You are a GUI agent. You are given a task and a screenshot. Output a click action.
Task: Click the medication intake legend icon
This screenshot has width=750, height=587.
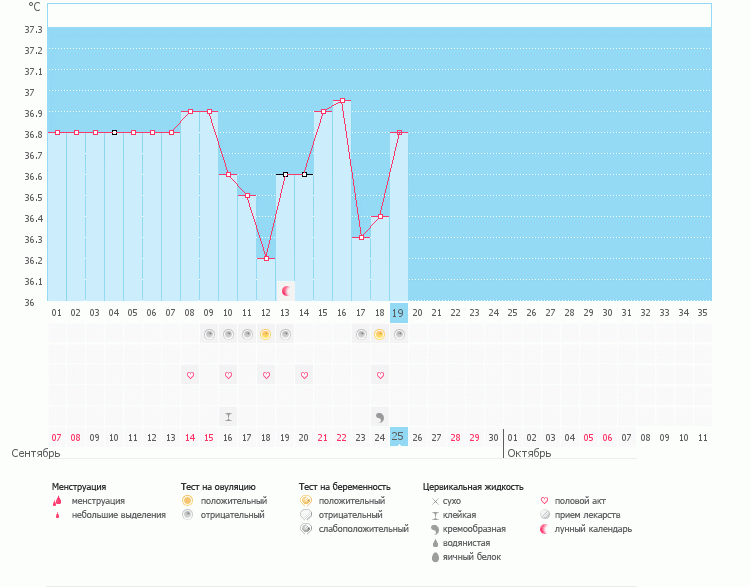coord(545,515)
